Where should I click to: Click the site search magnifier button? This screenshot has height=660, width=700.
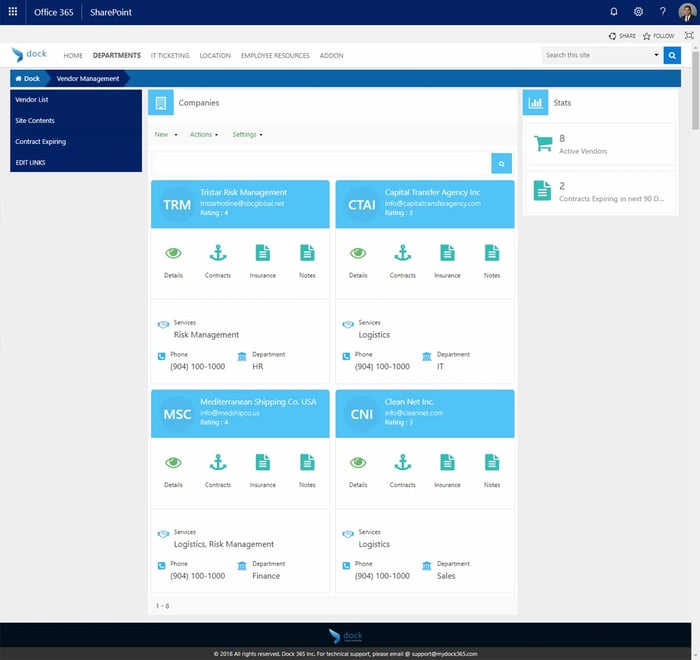tap(672, 55)
